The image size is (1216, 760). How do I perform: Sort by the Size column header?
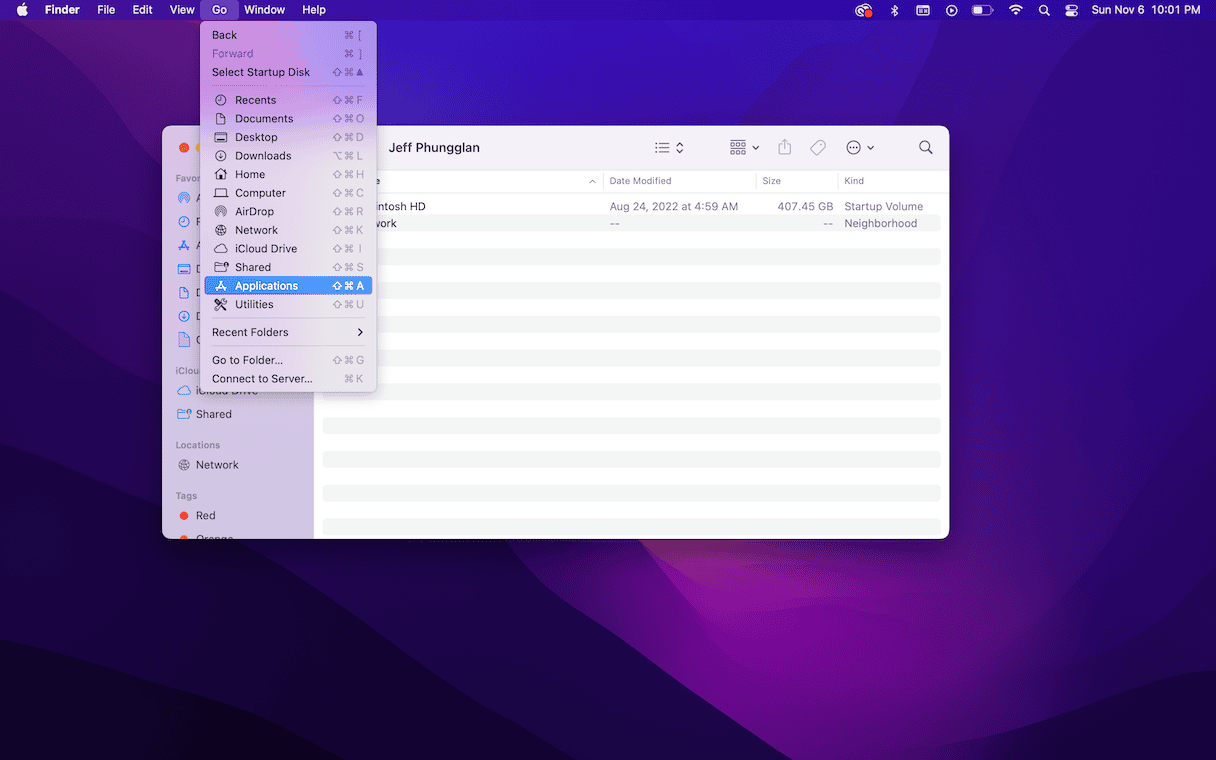771,181
